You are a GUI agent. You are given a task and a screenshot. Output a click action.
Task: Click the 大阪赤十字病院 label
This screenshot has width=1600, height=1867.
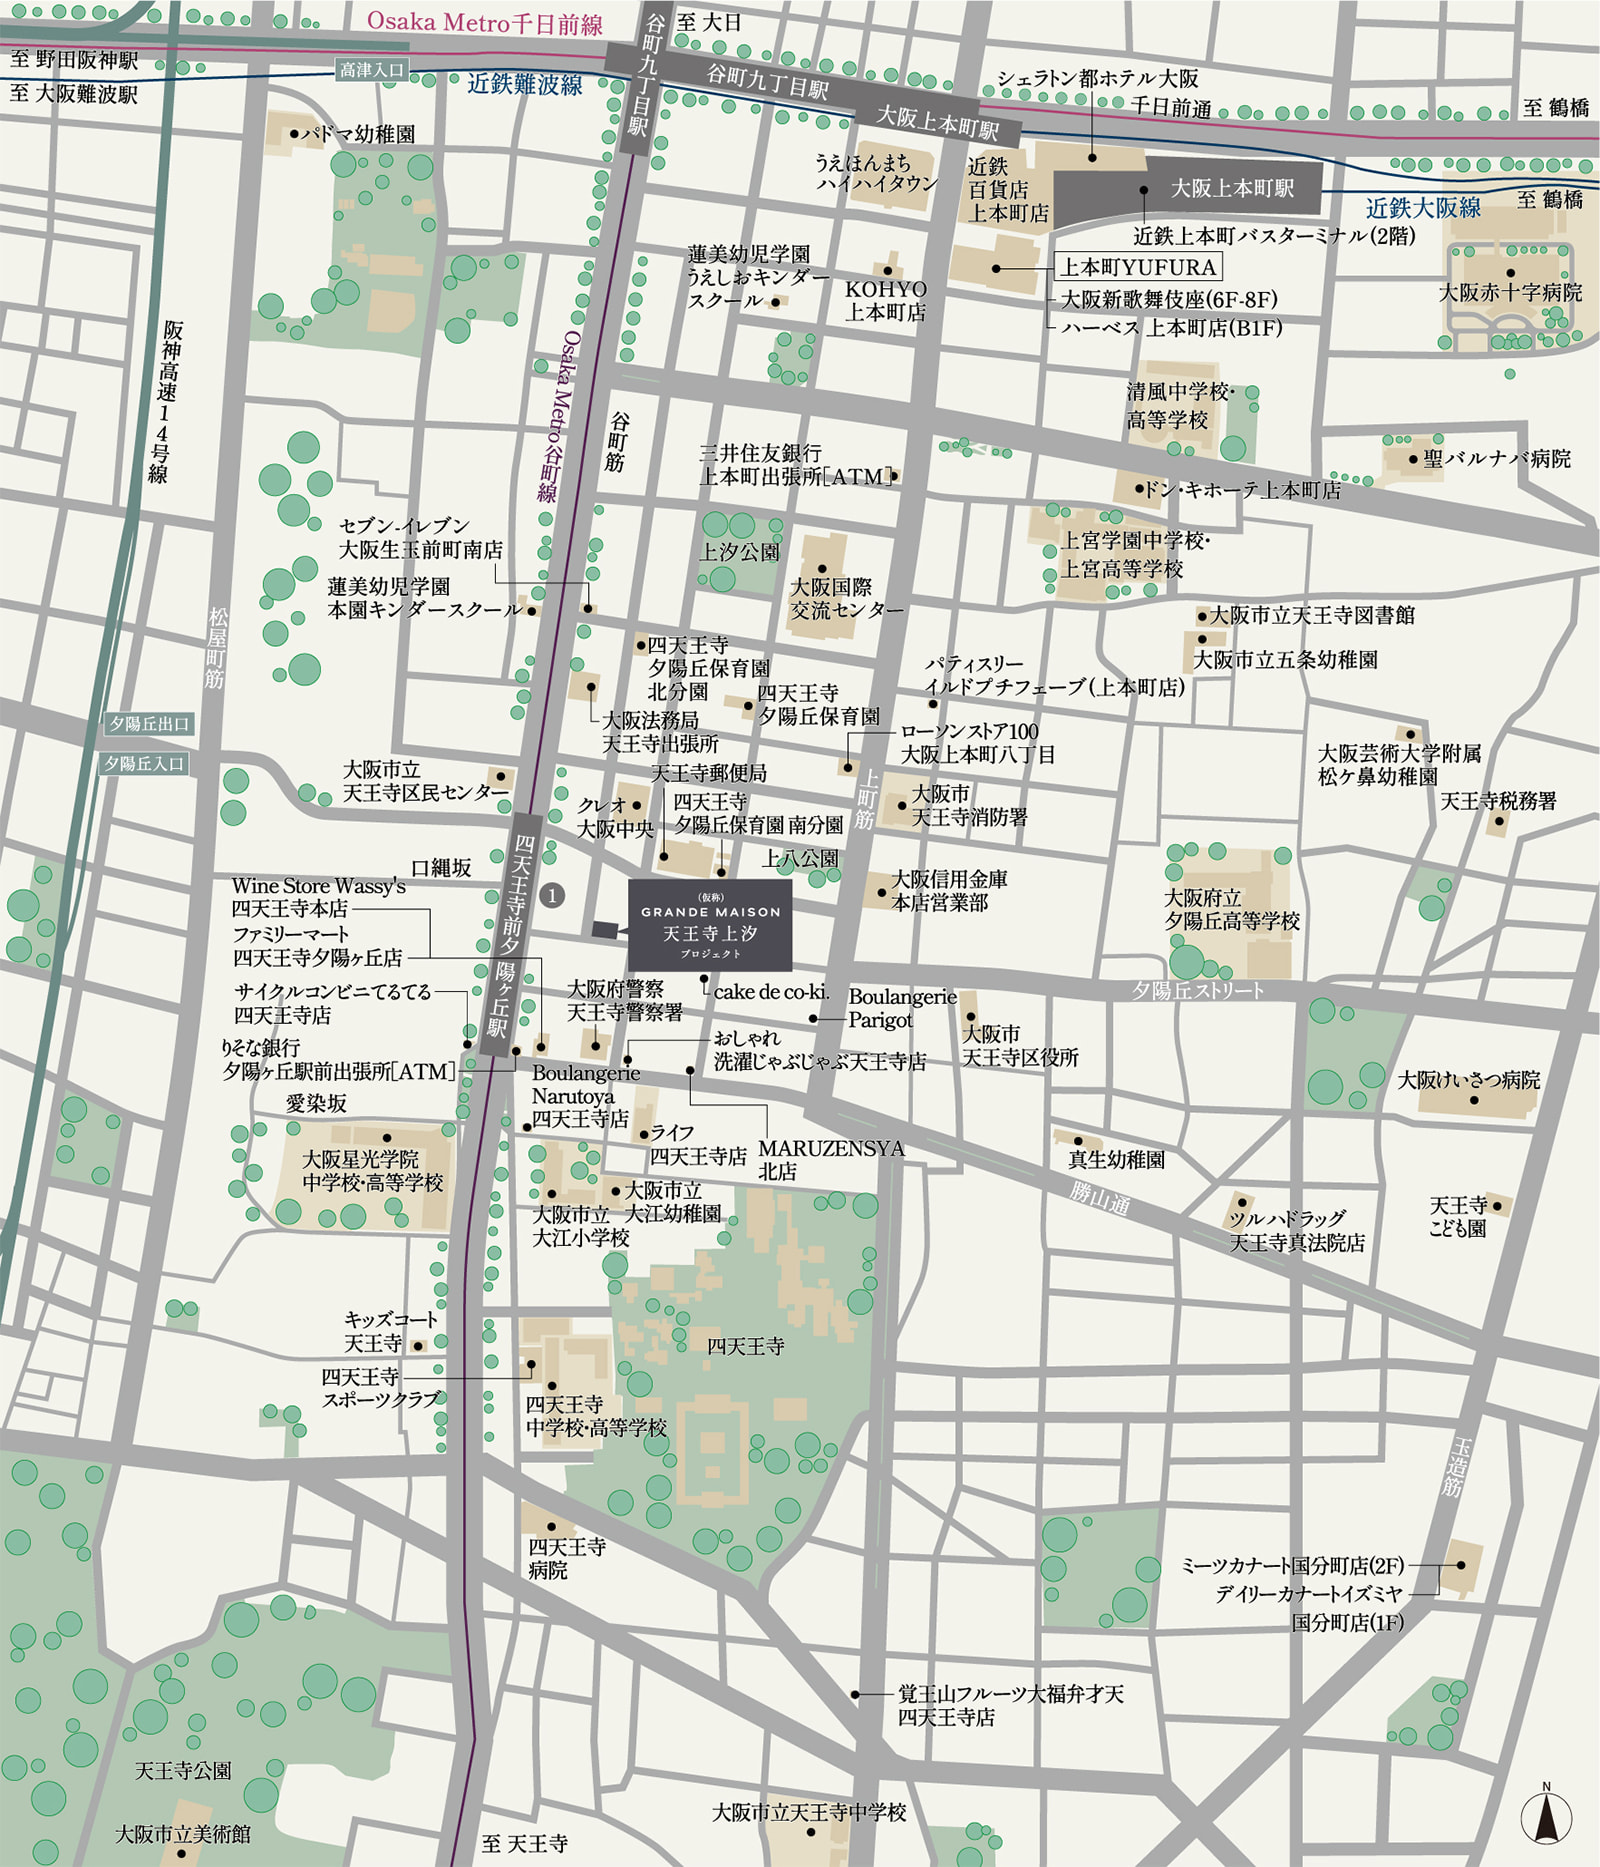pos(1510,293)
